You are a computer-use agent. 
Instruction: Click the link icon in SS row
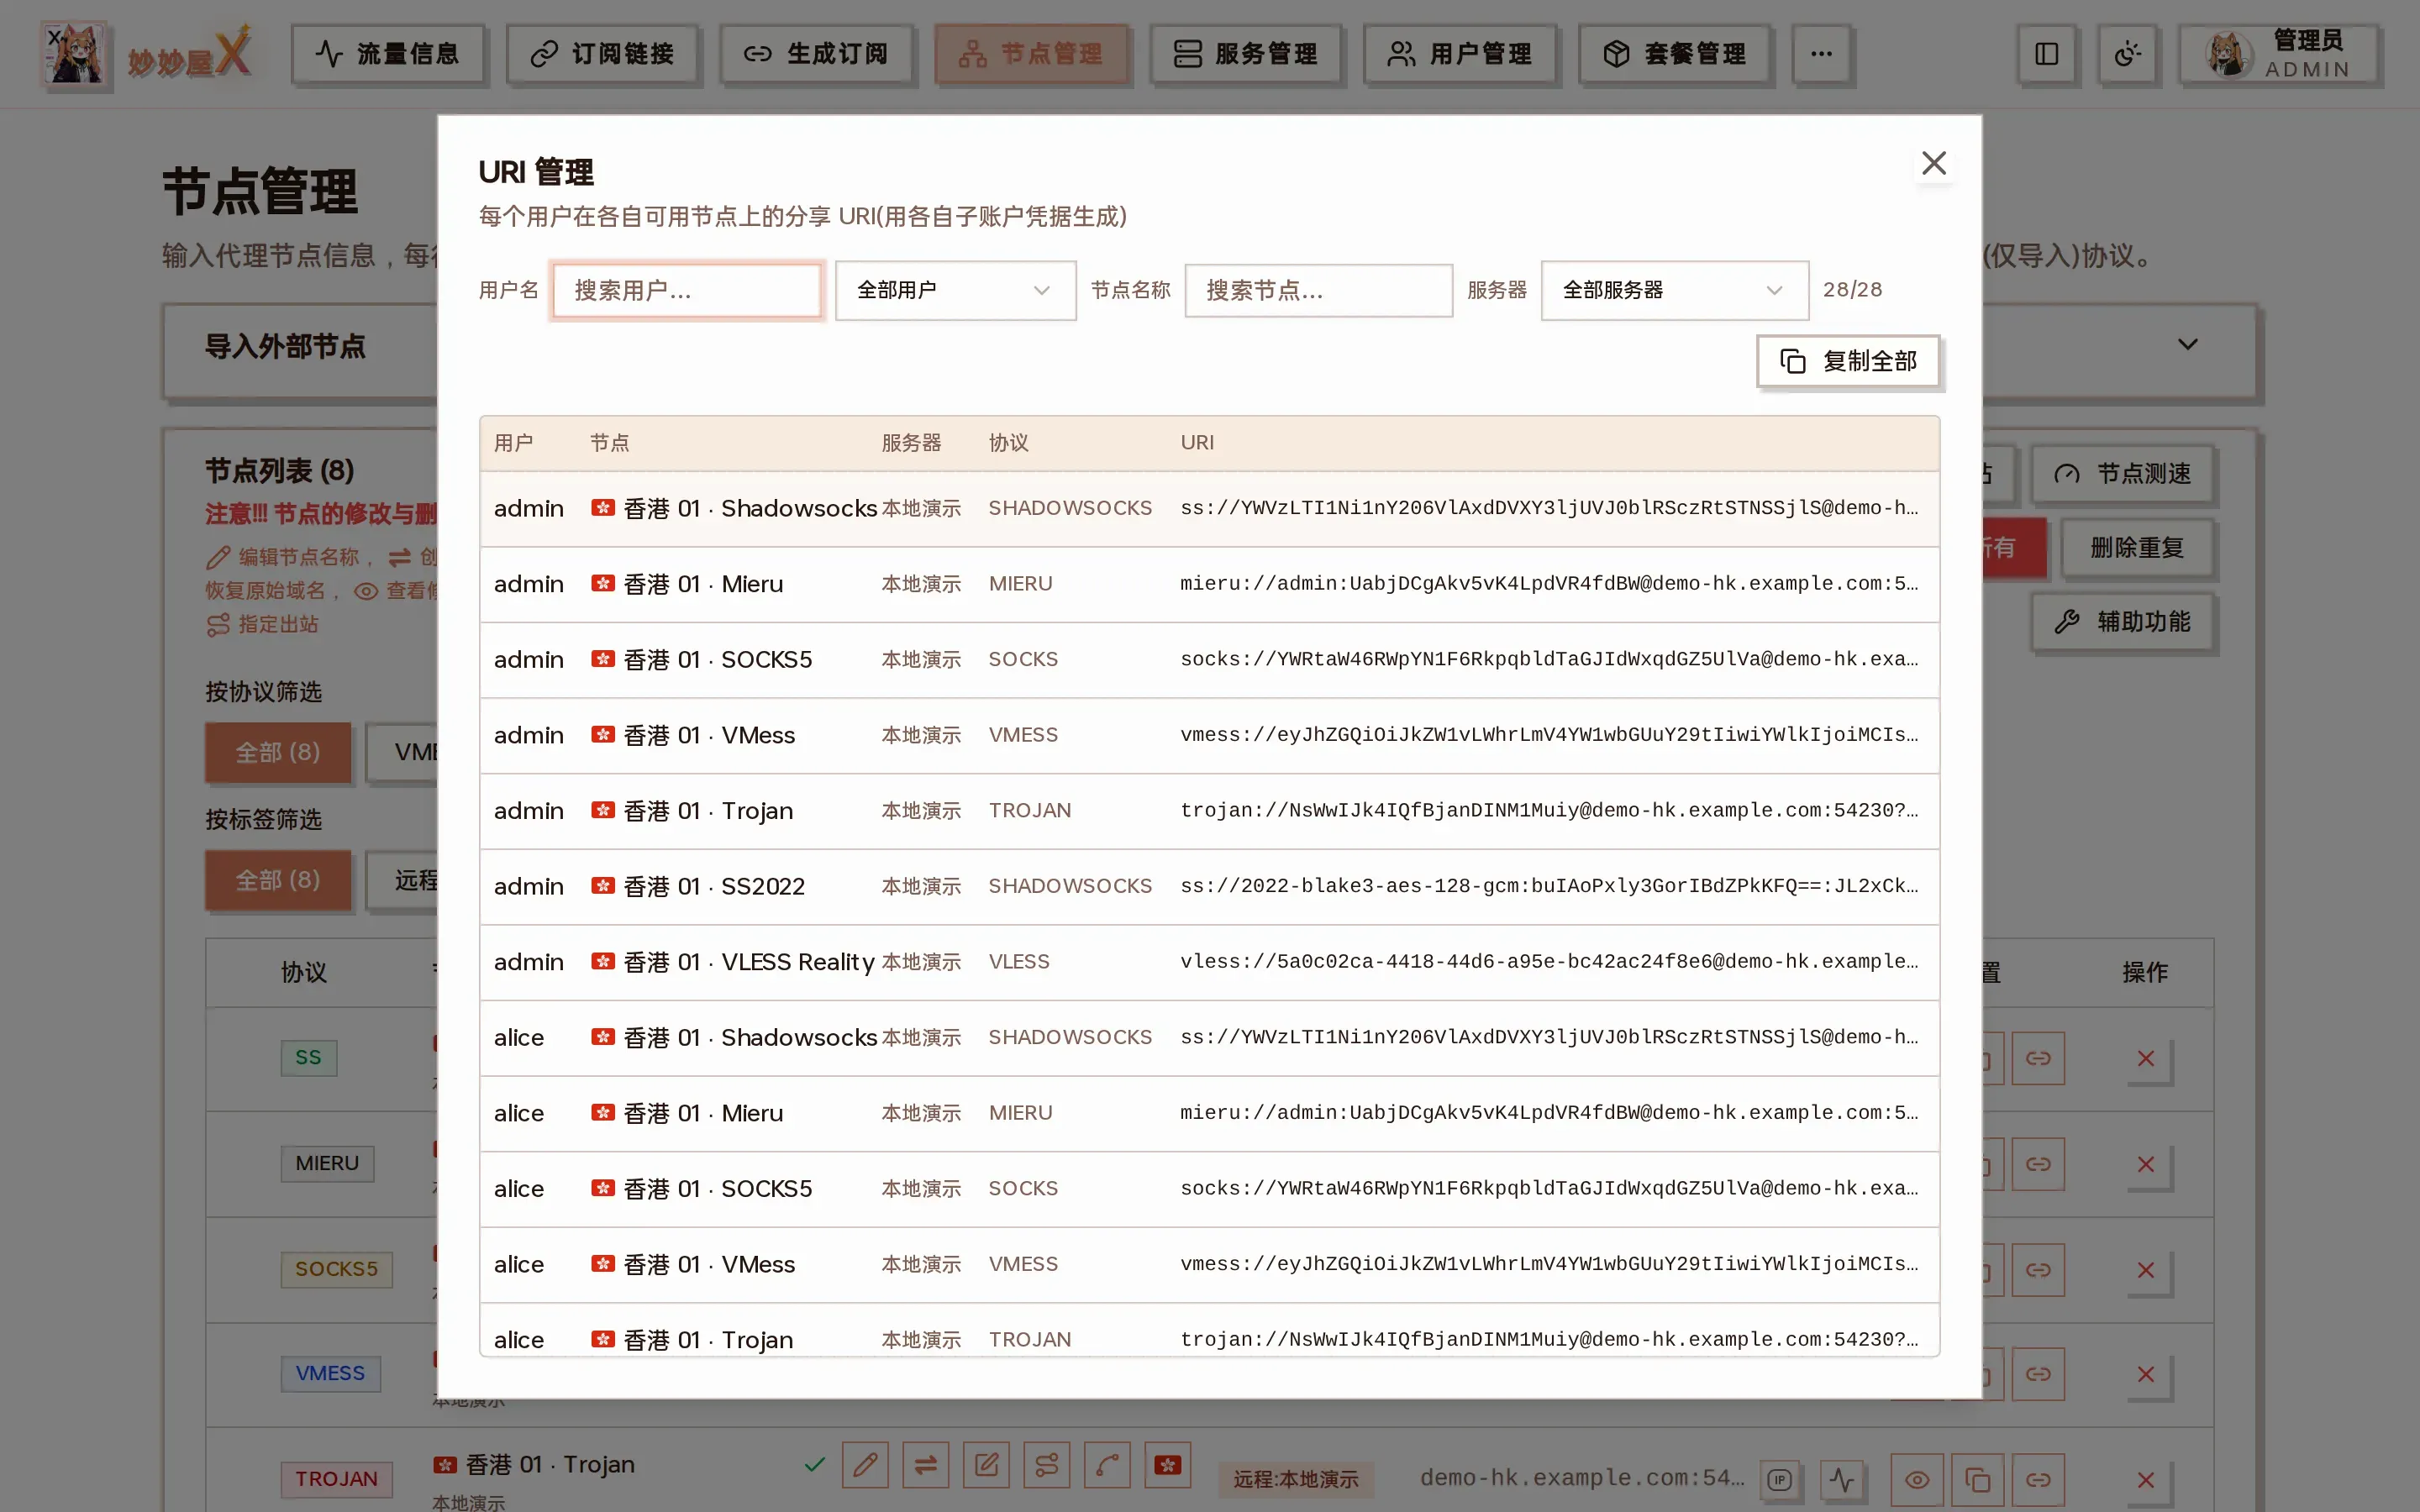click(2038, 1059)
